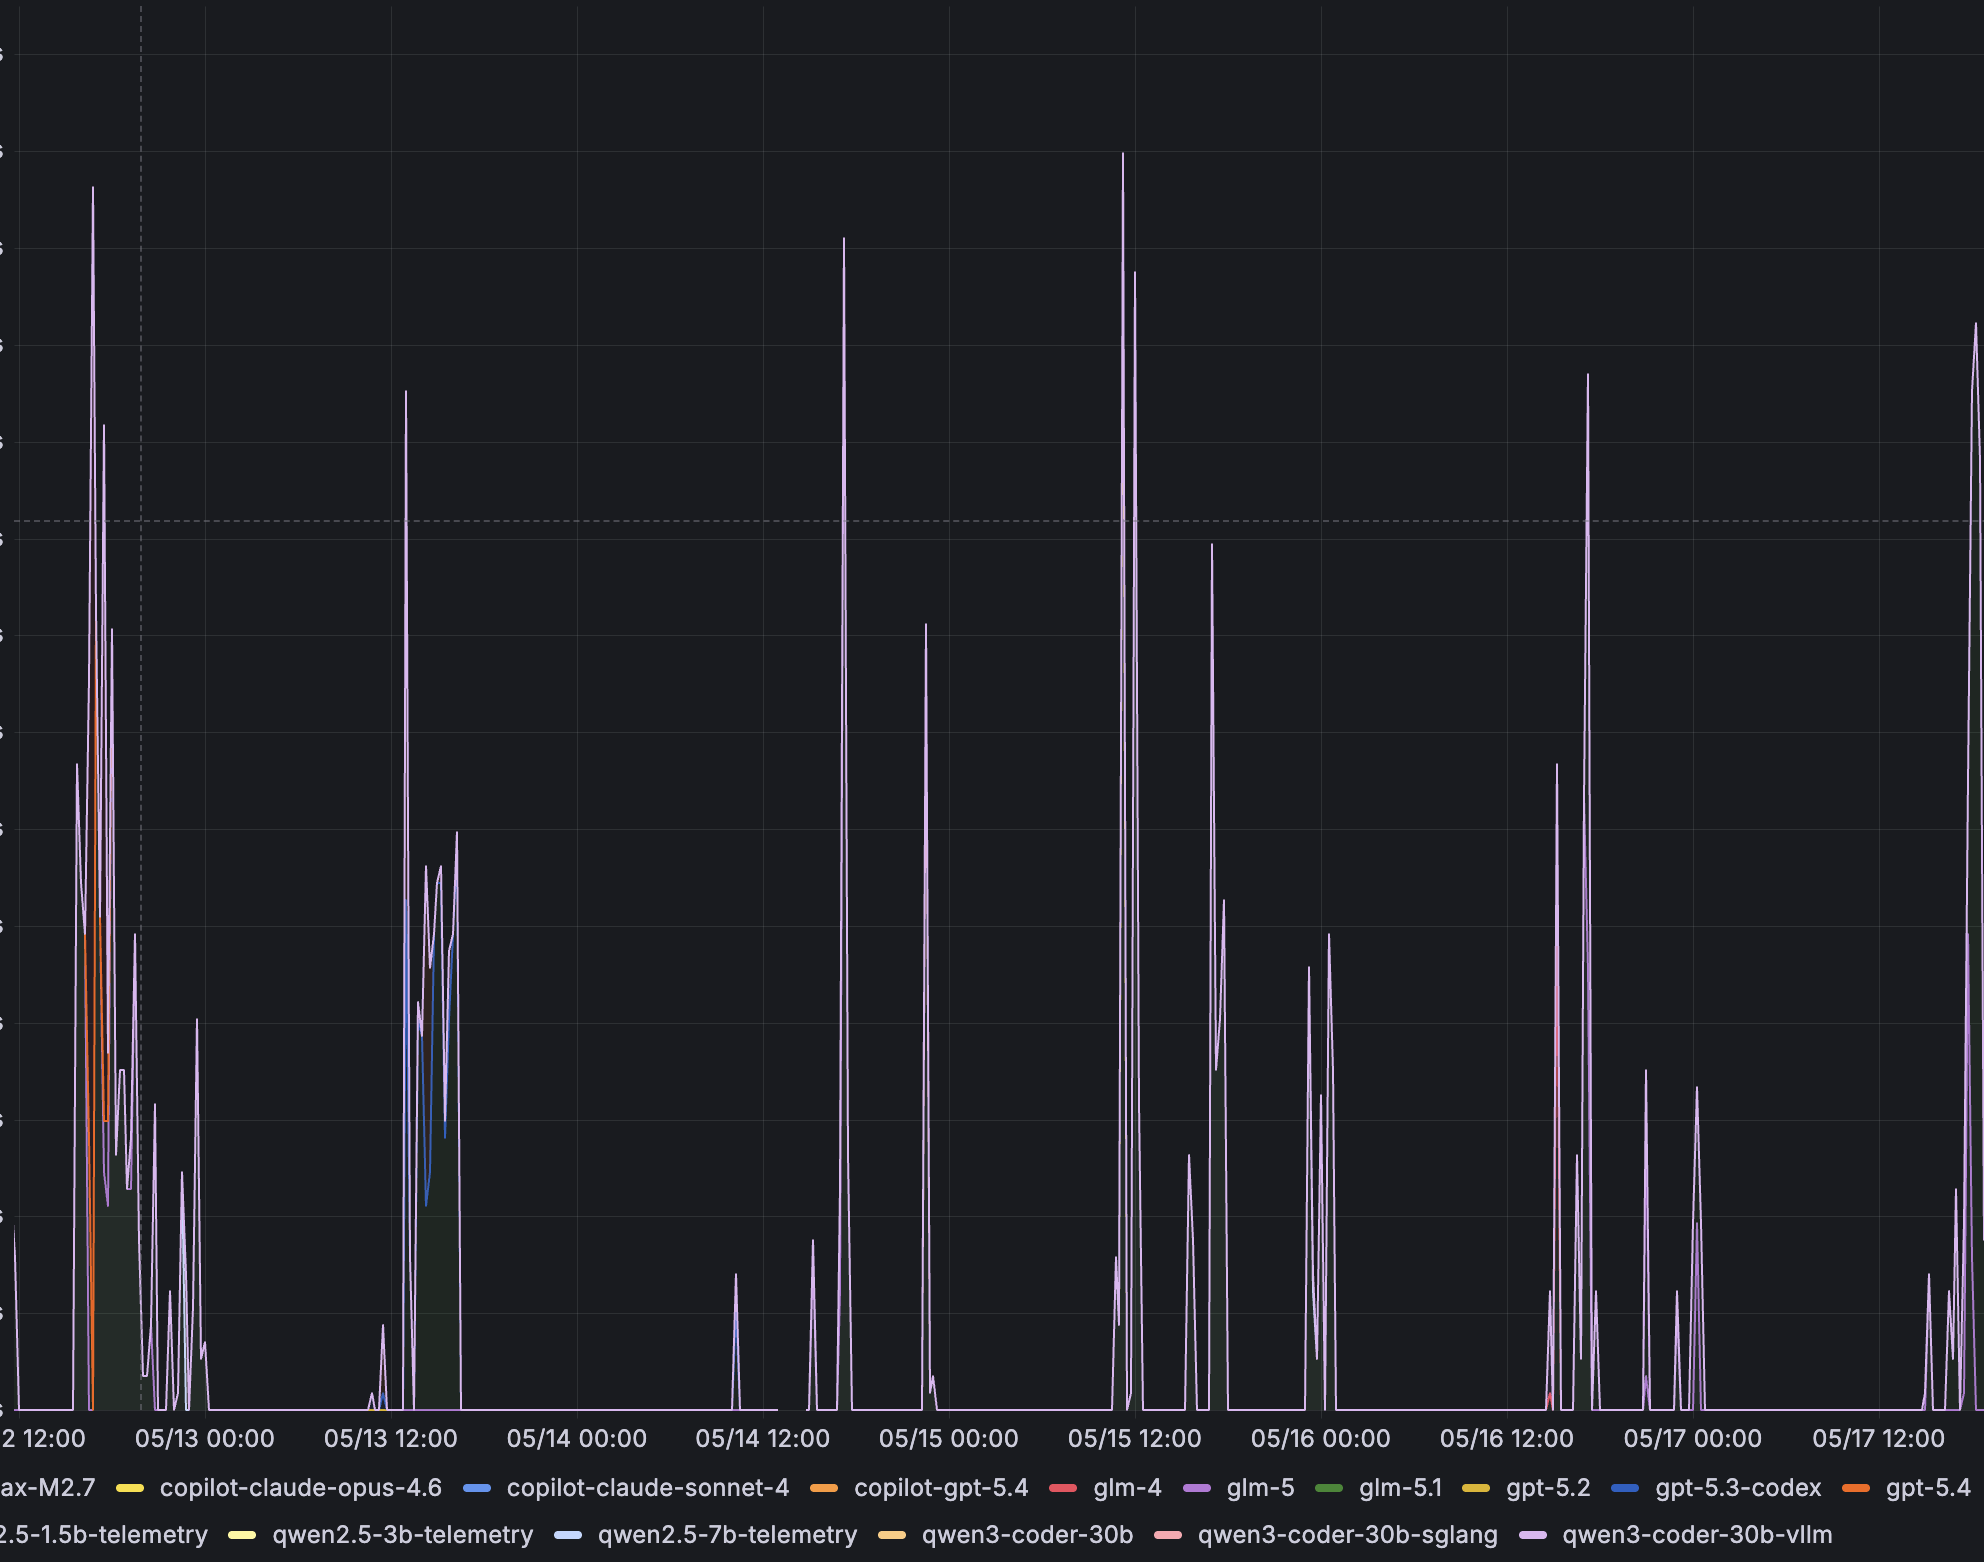
Task: Click the yellow copilot-claude-opus-4.6 color swatch
Action: tap(130, 1488)
